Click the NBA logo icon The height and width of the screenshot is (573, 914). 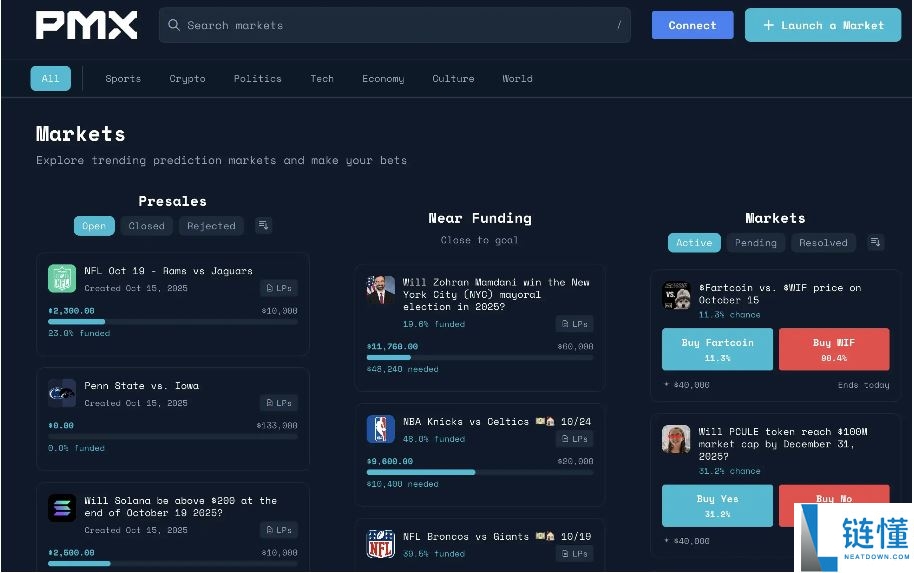coord(381,429)
